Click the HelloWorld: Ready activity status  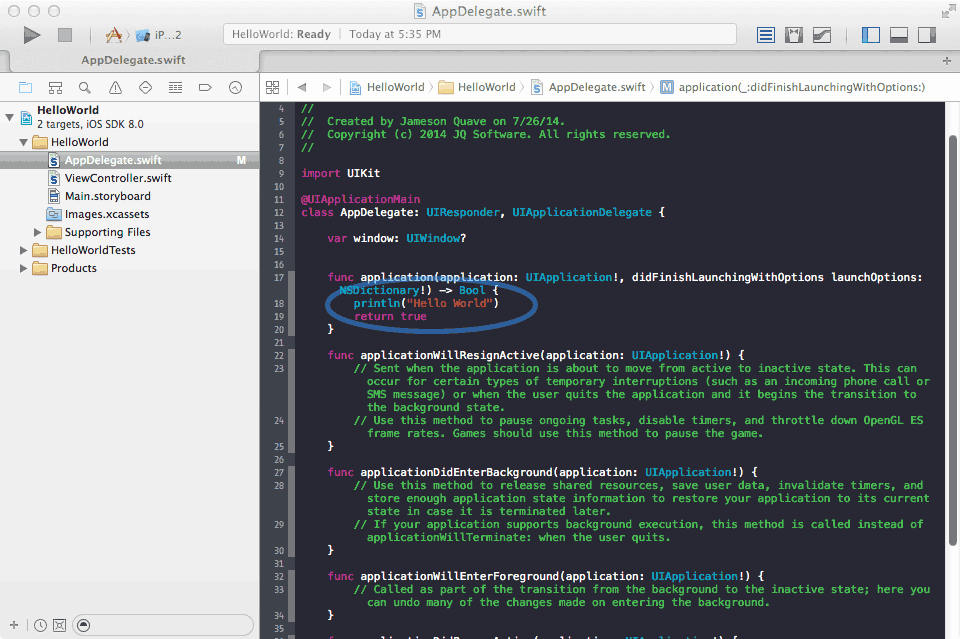coord(281,34)
